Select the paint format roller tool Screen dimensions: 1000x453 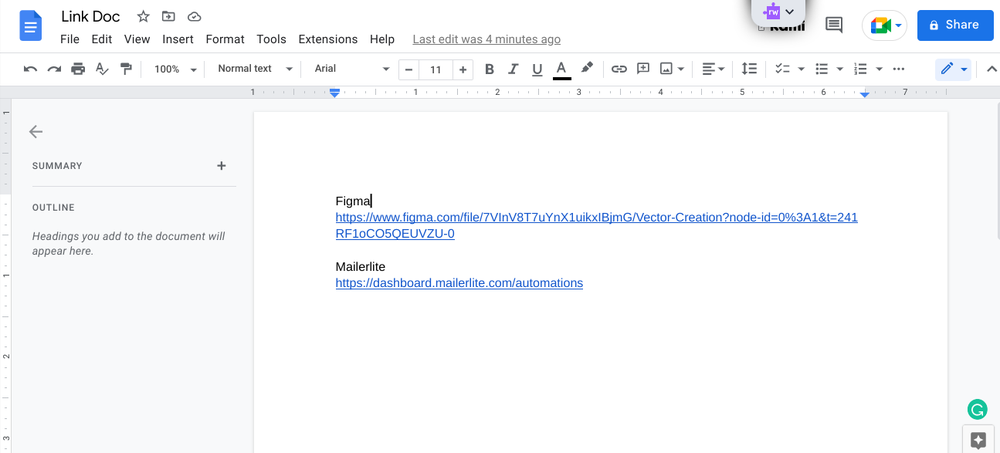(126, 69)
